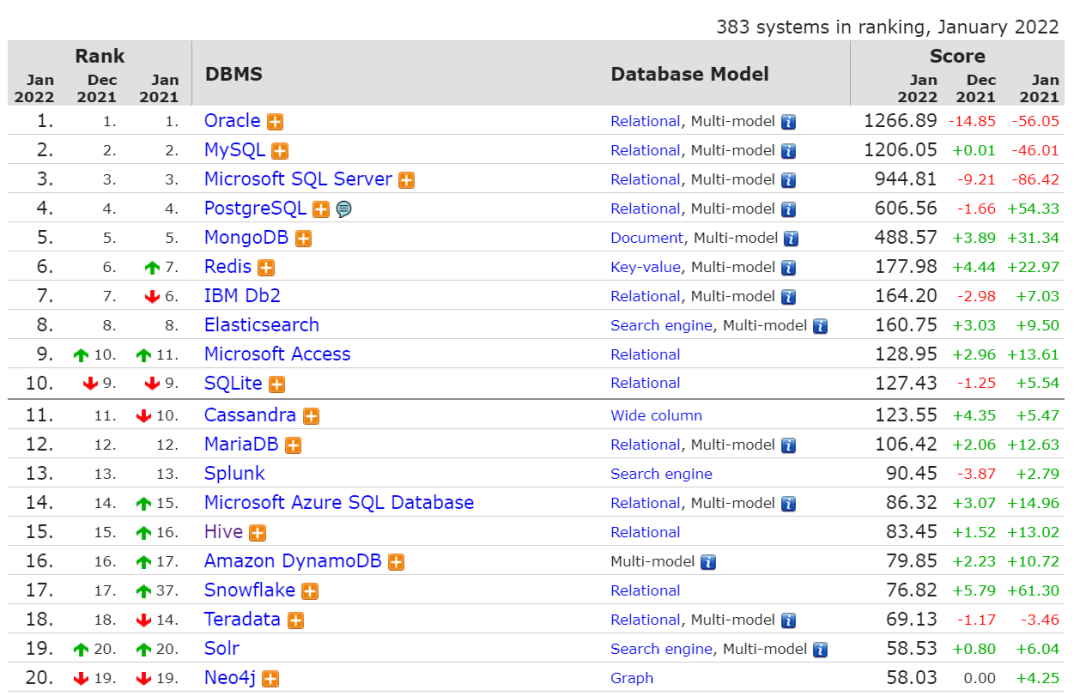Open the Splunk link
Screen dimensions: 1080x696
[x=234, y=473]
